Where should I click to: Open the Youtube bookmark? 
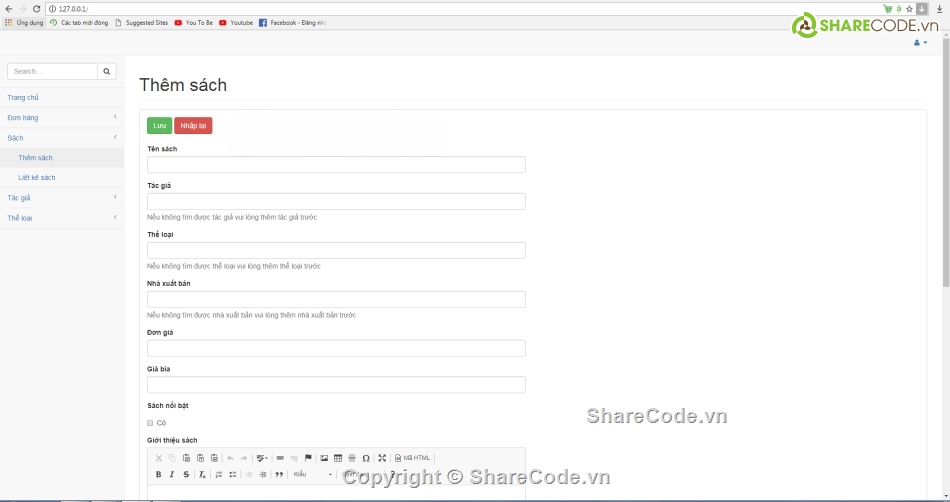(x=236, y=22)
